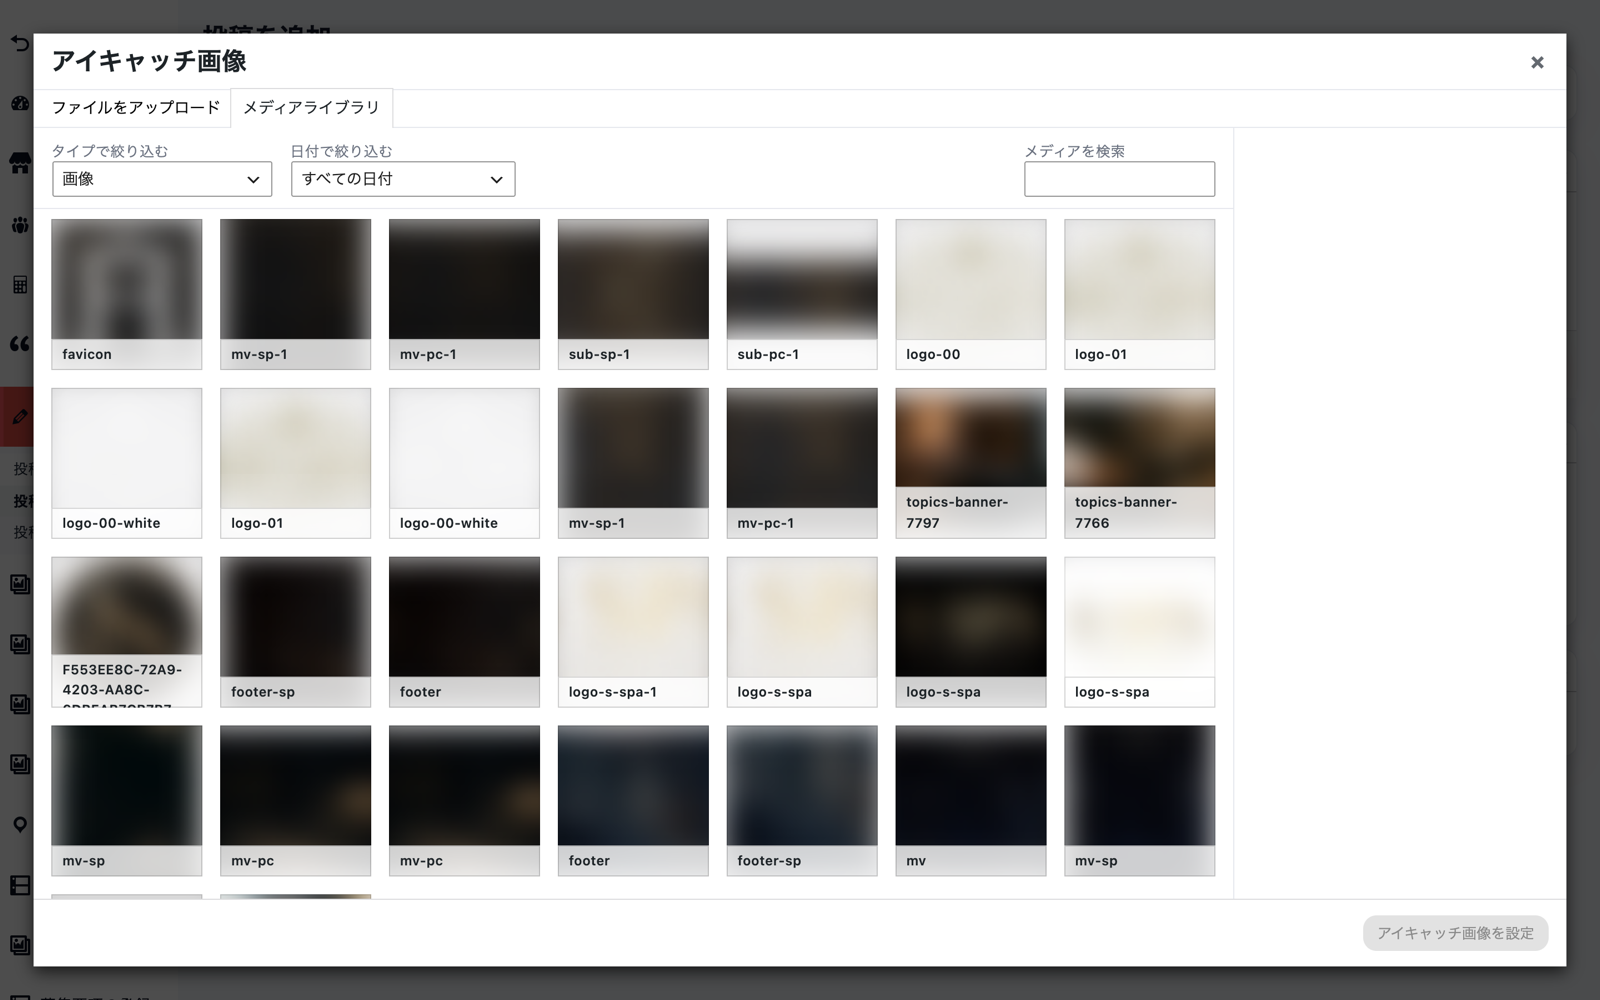This screenshot has height=1000, width=1600.
Task: Choose the logo-s-spa-1 image
Action: click(633, 632)
